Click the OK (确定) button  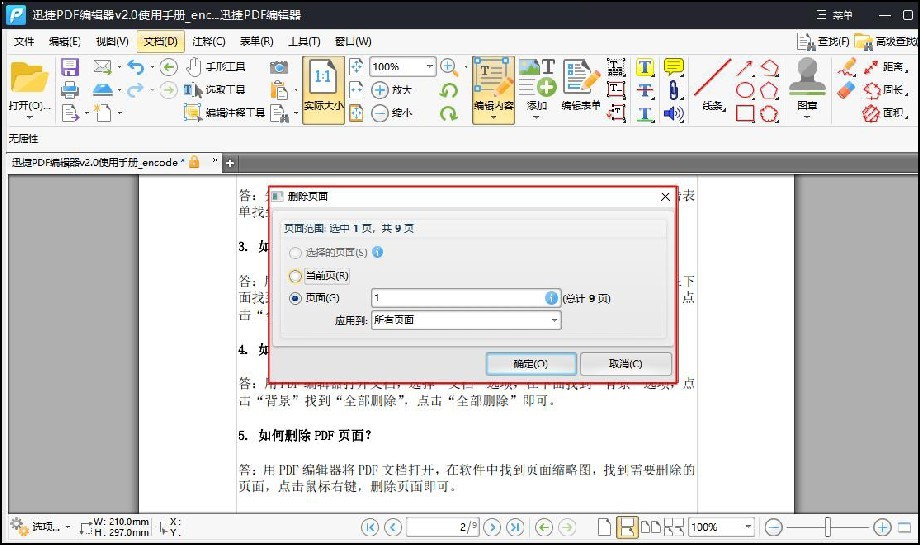(531, 364)
